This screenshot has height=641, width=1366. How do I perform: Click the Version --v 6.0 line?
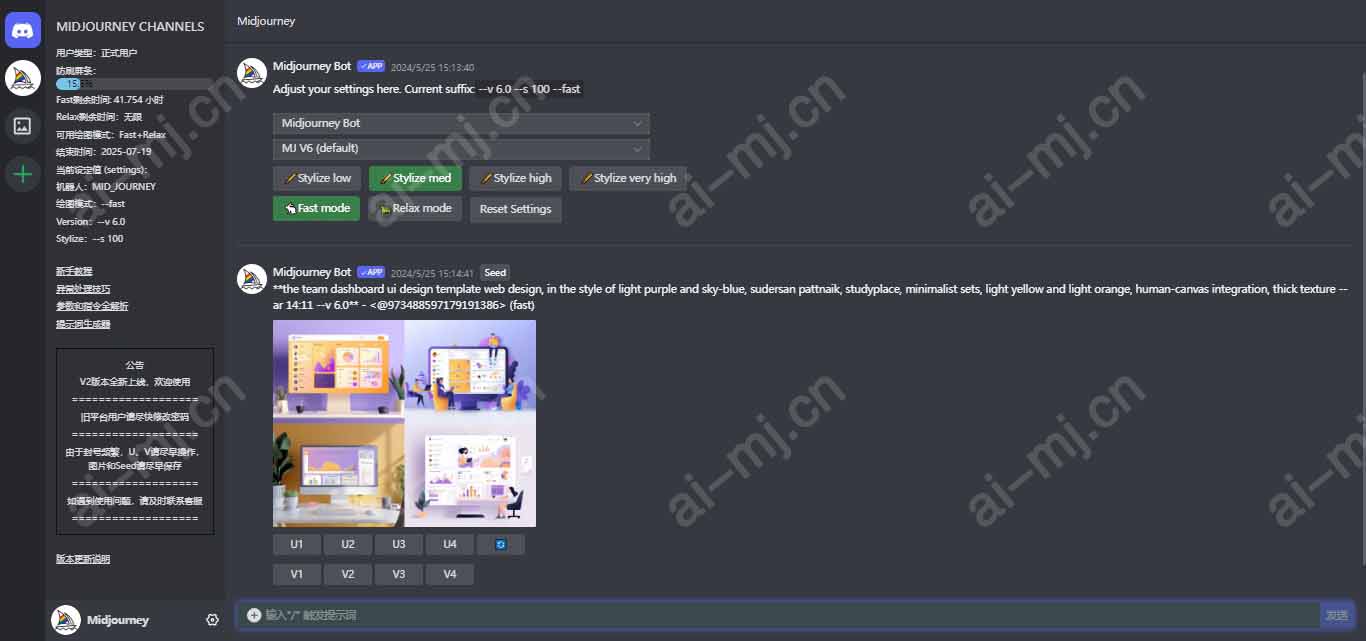tap(91, 221)
